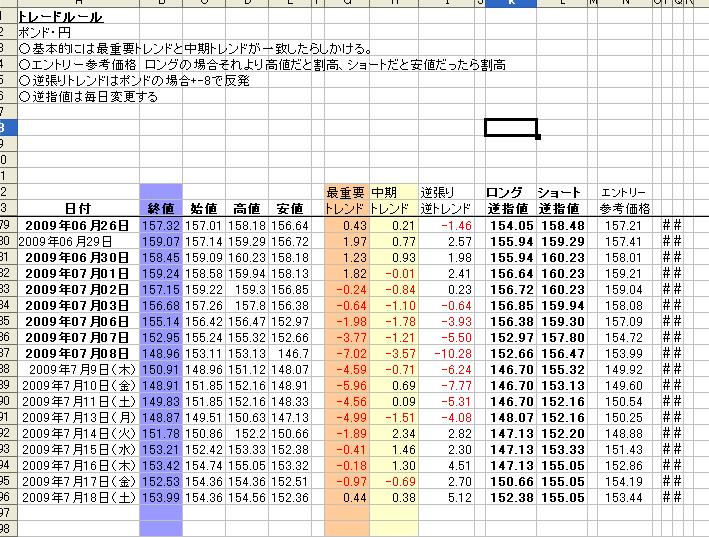
Task: Click the active empty cell with black border
Action: click(x=511, y=128)
